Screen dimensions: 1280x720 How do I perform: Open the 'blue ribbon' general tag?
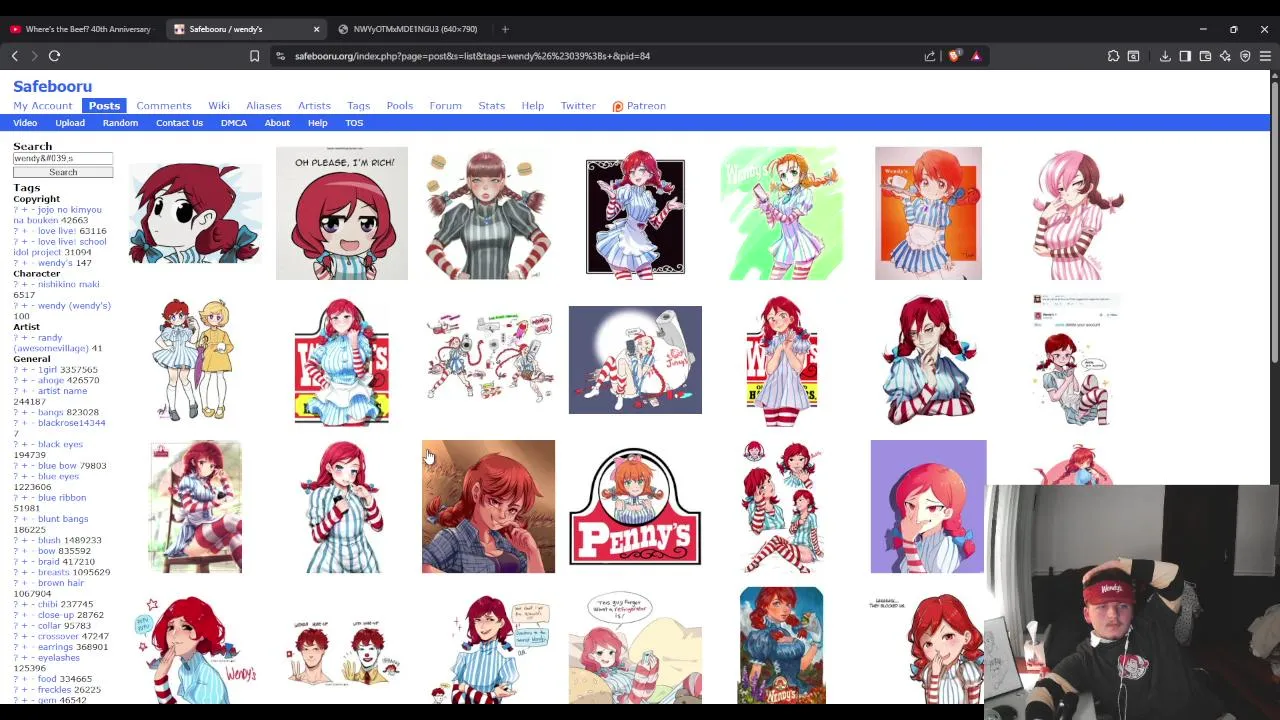[62, 498]
